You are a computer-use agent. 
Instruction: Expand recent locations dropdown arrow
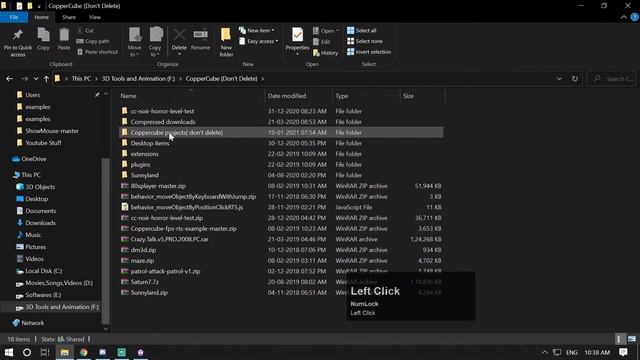36,79
